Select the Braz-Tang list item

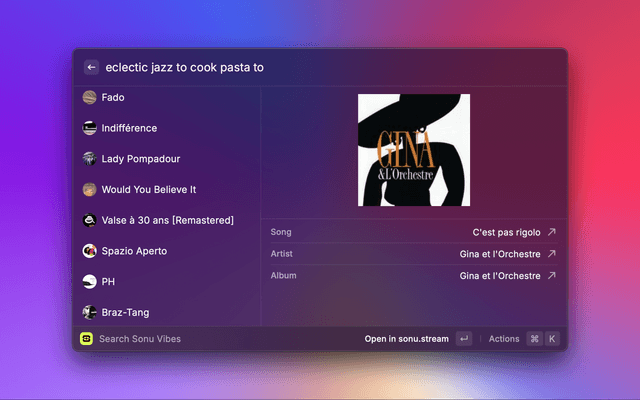click(125, 312)
